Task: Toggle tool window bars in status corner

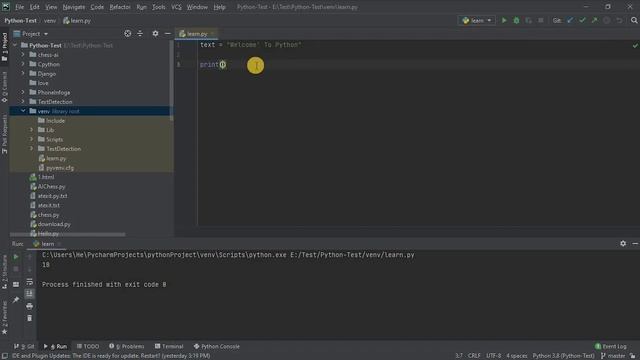Action: click(4, 356)
